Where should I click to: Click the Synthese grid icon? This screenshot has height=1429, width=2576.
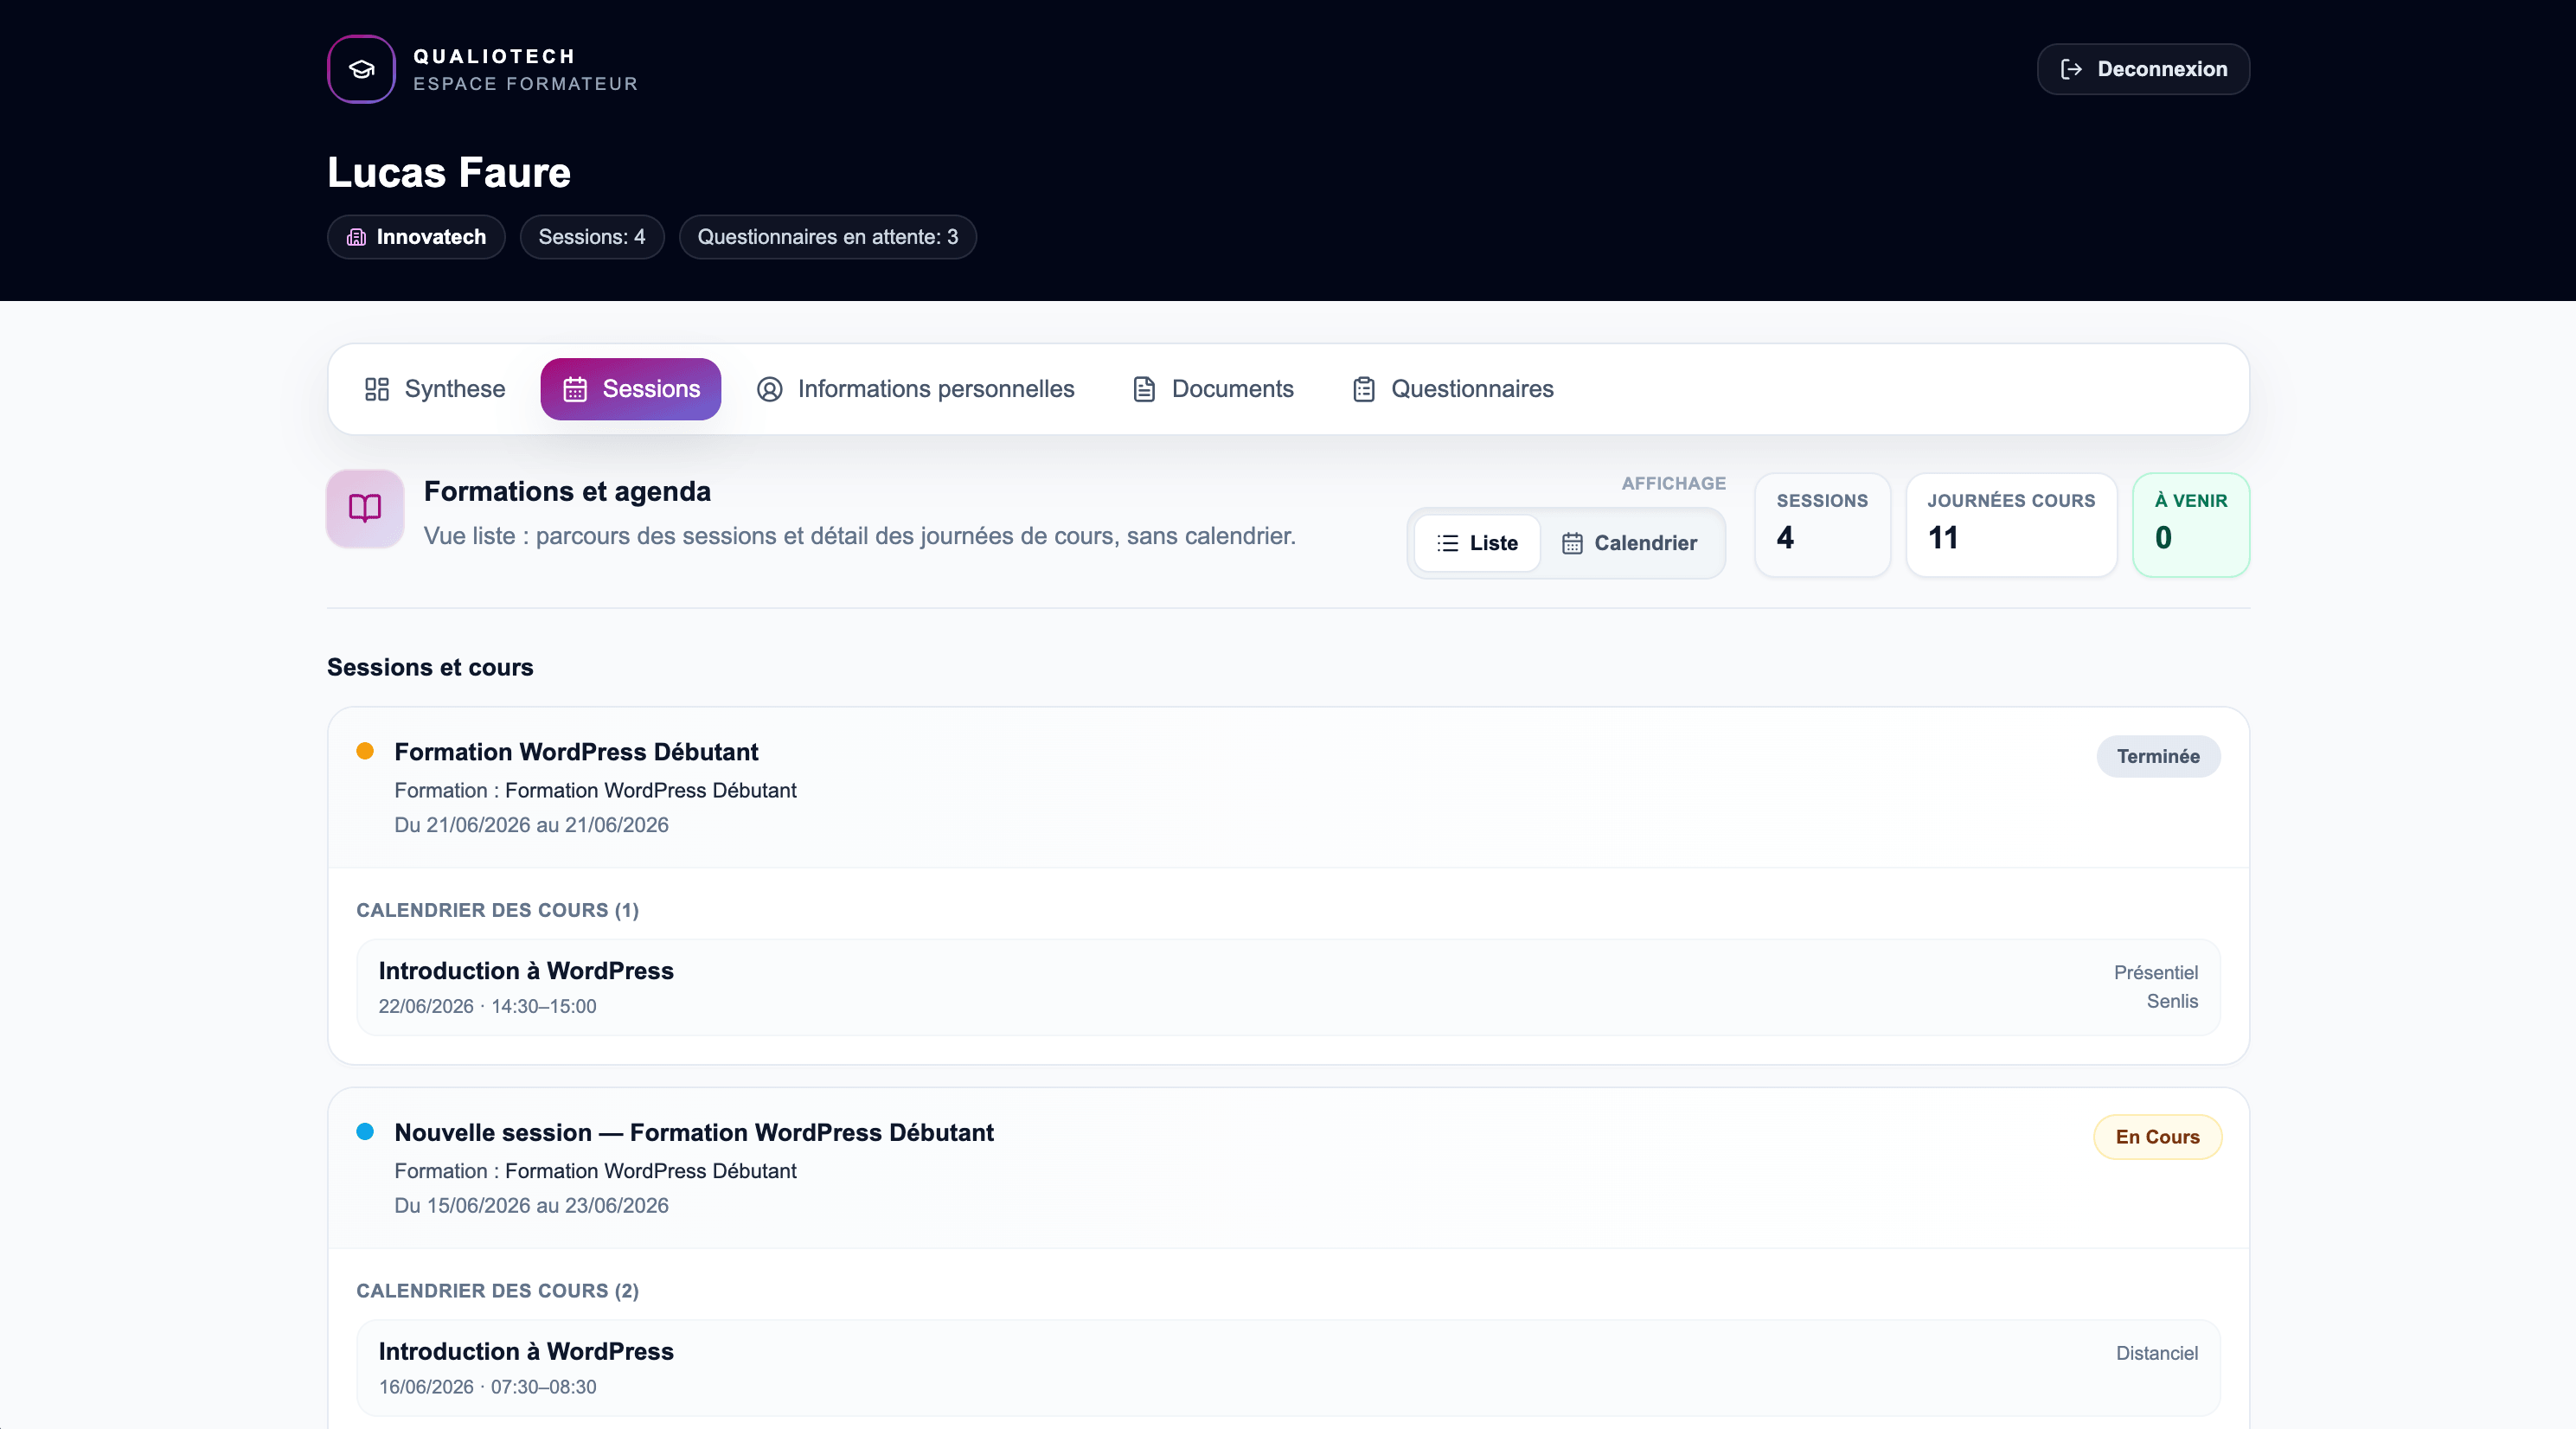[x=376, y=389]
